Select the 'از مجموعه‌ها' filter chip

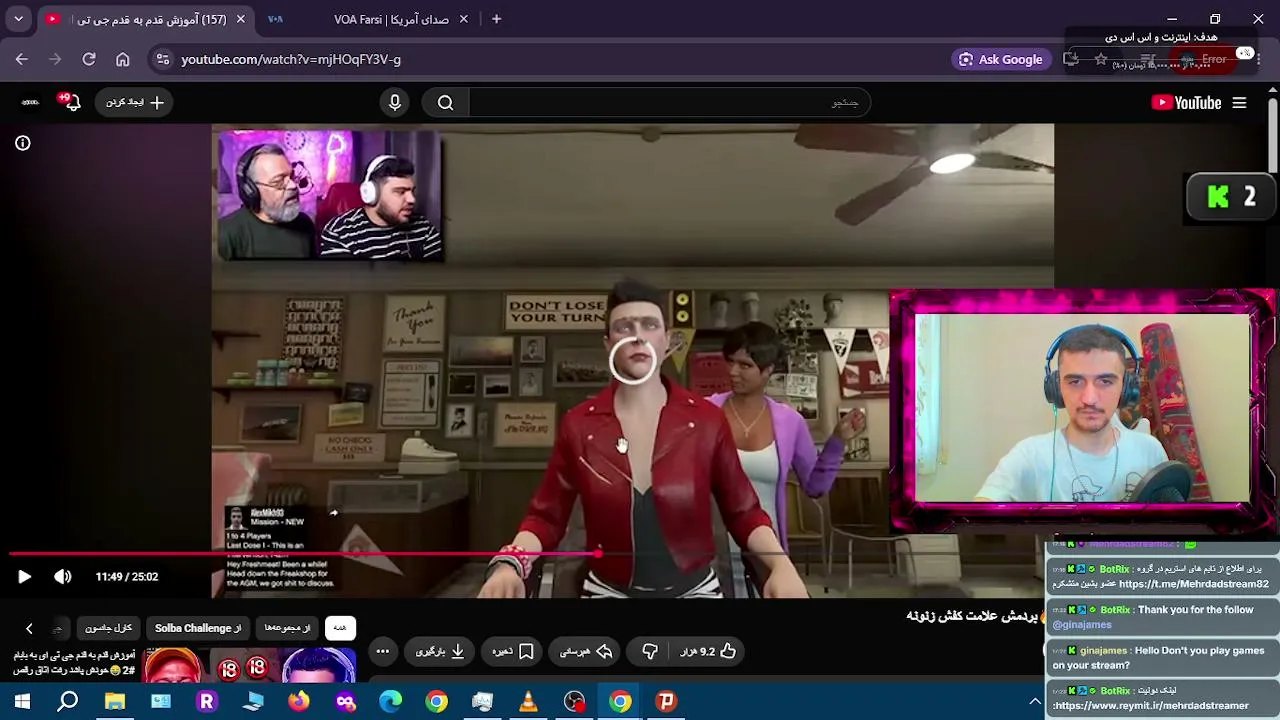click(287, 628)
